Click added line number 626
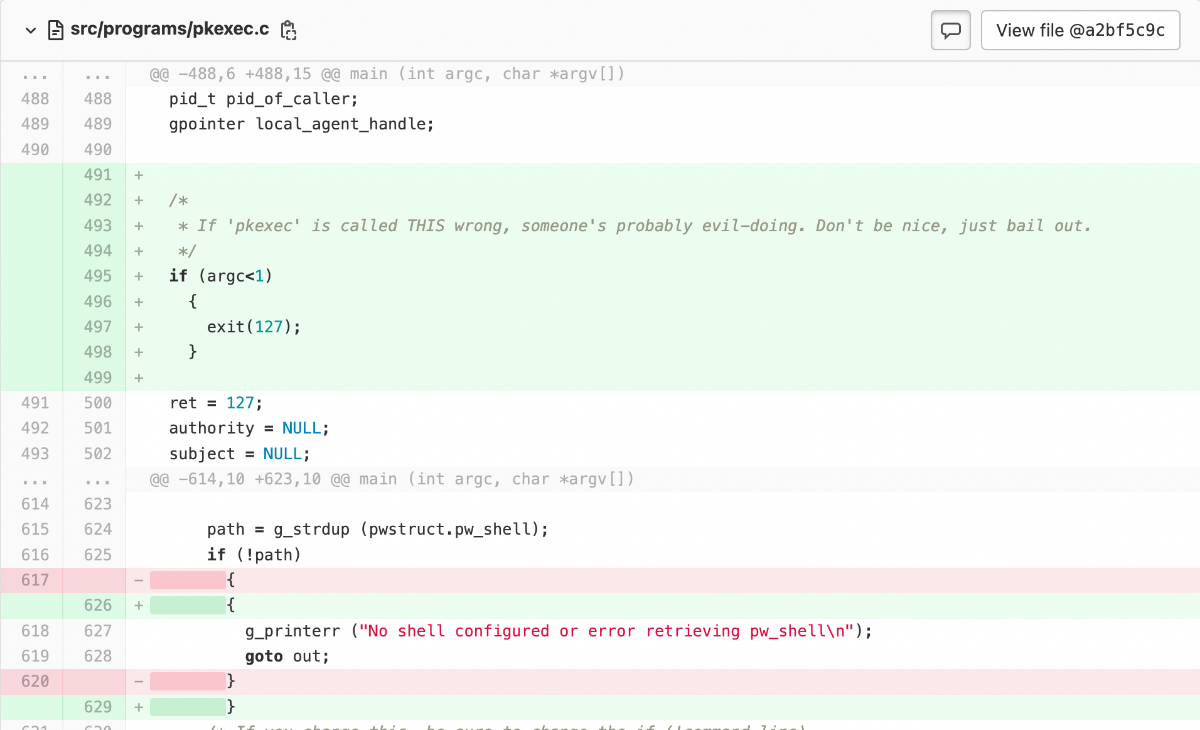 click(98, 605)
